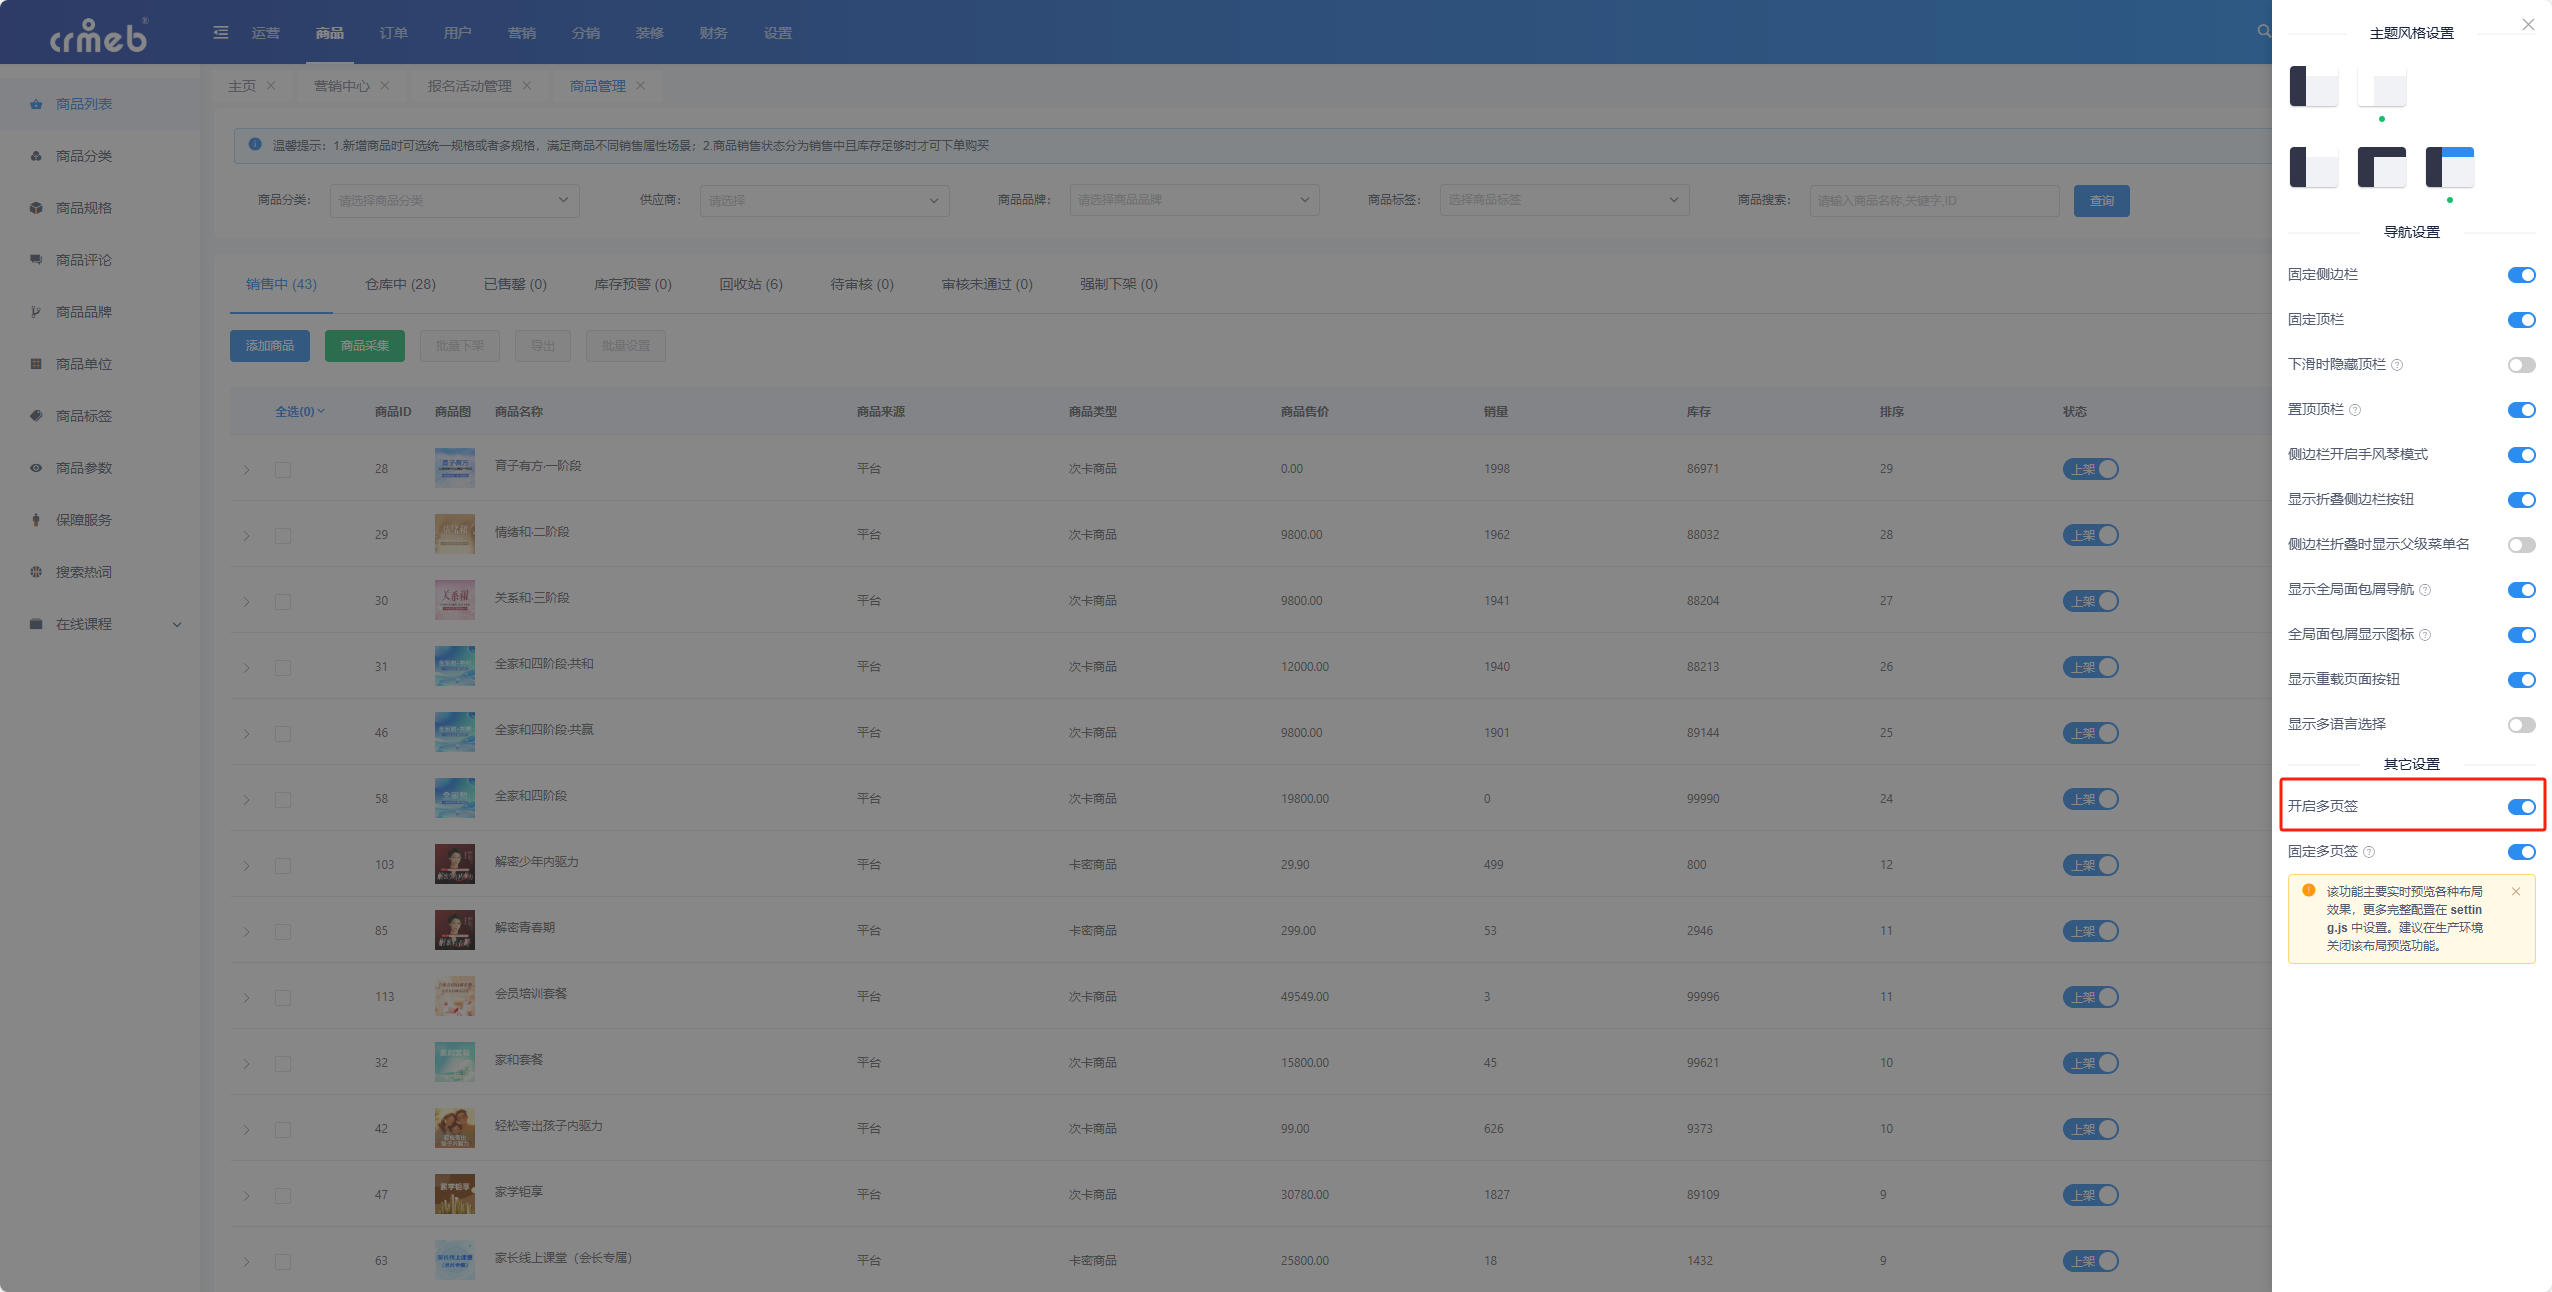The height and width of the screenshot is (1292, 2552).
Task: Select blue top bar layout swatch
Action: tap(2450, 167)
